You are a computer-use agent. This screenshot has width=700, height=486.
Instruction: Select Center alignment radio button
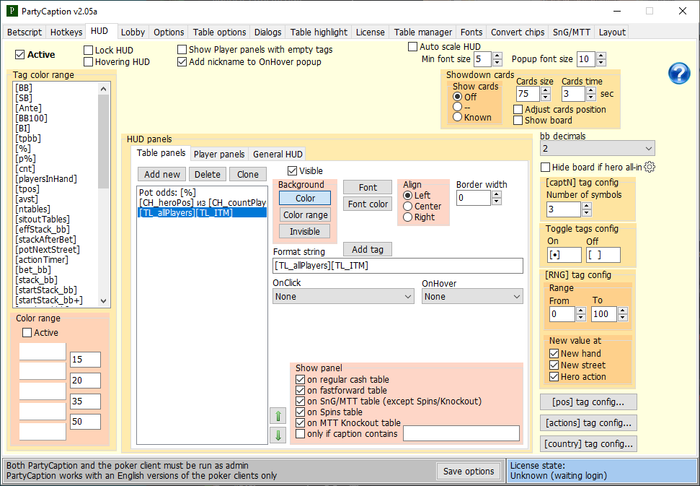pos(407,206)
